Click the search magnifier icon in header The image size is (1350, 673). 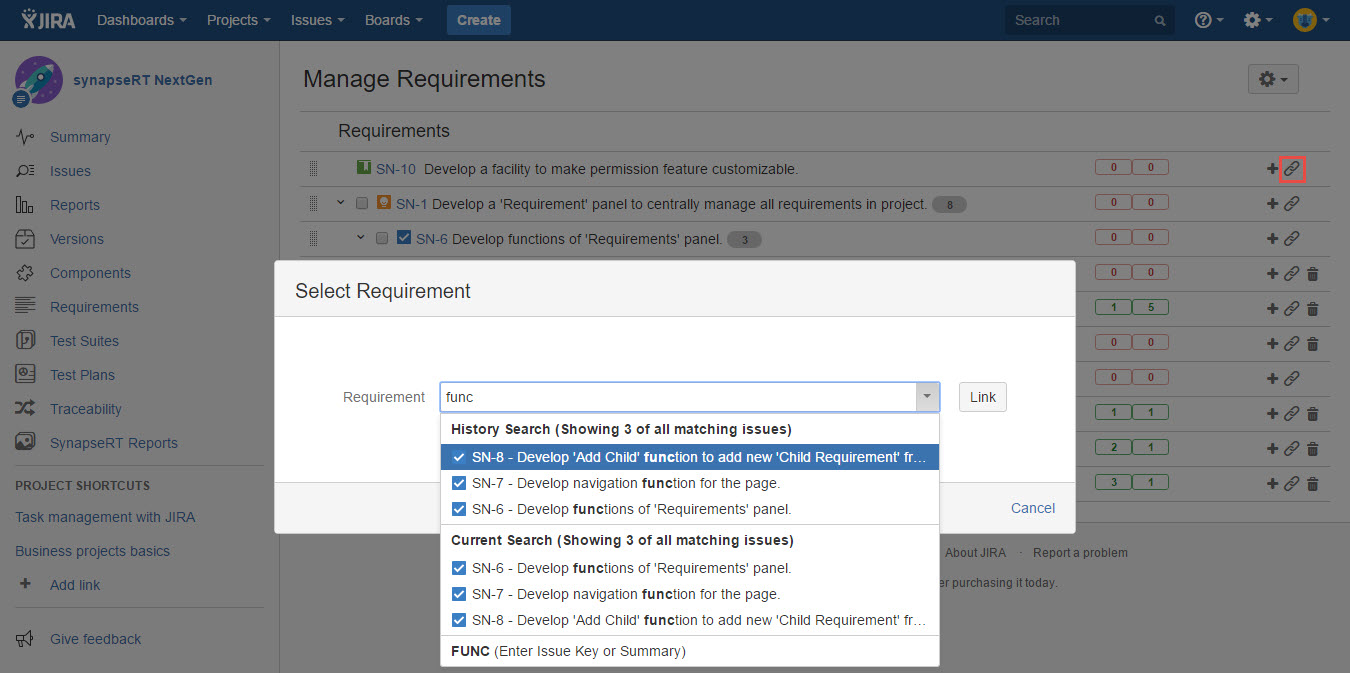(1160, 20)
